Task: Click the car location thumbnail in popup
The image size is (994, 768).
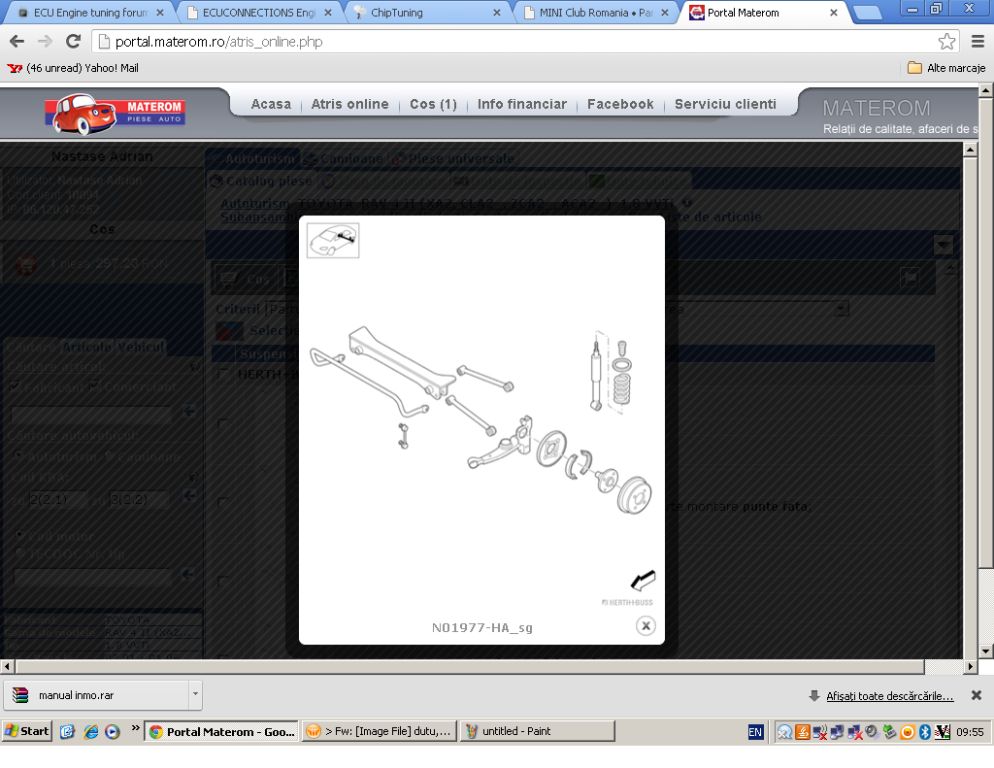Action: 333,240
